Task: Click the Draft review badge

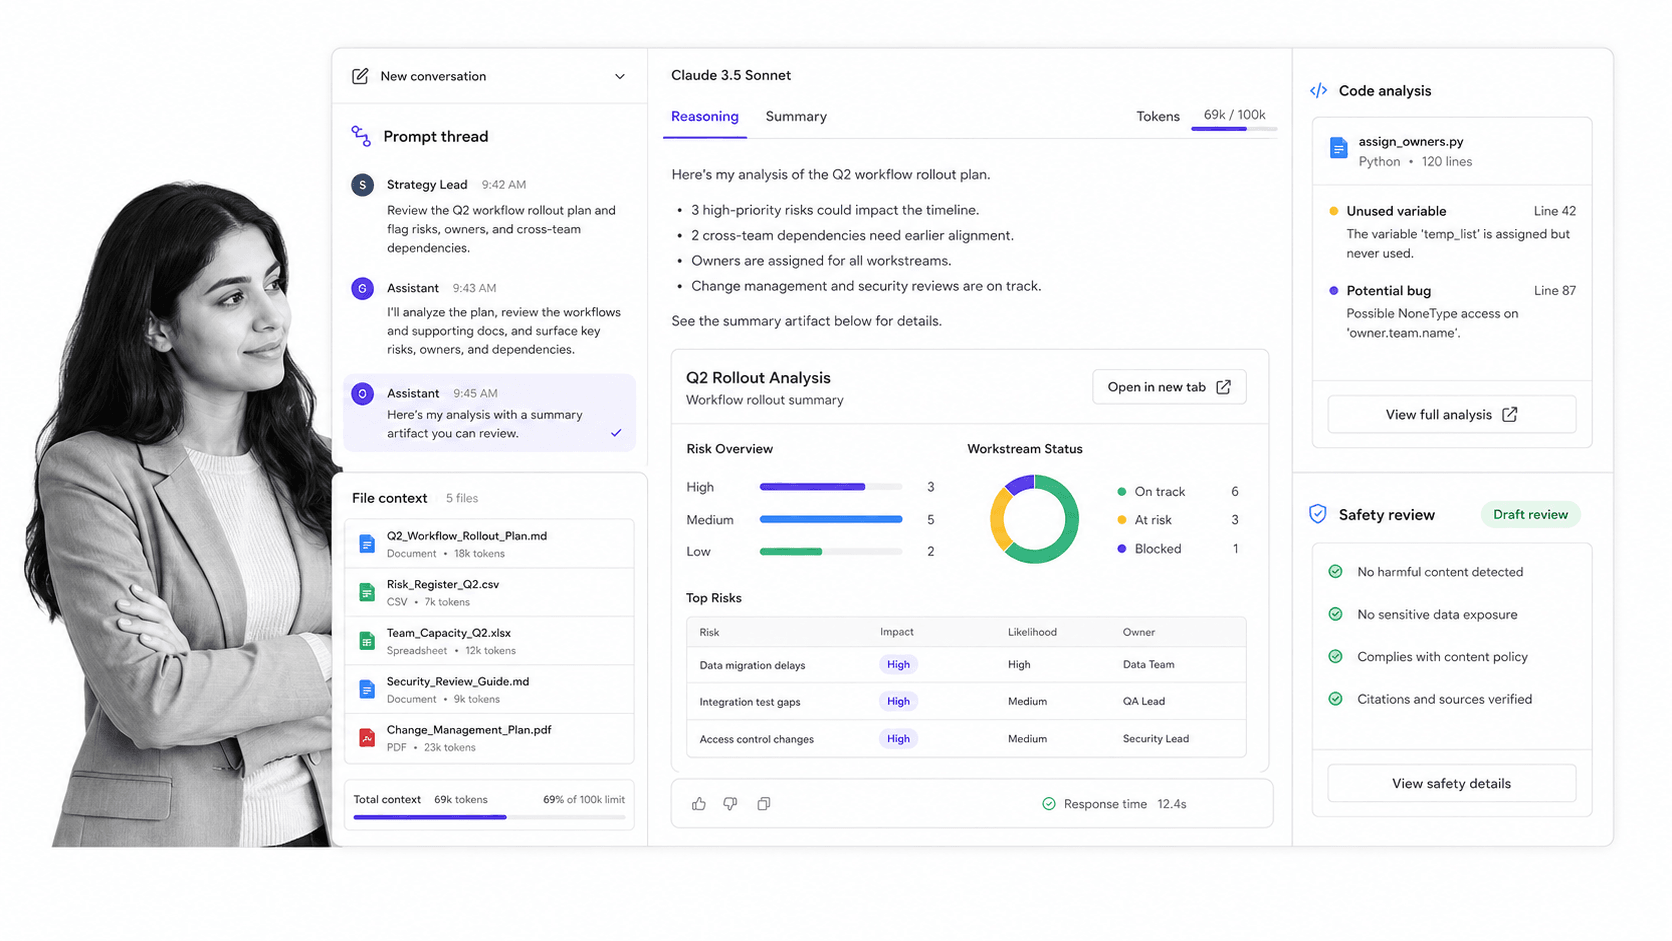Action: click(1530, 515)
